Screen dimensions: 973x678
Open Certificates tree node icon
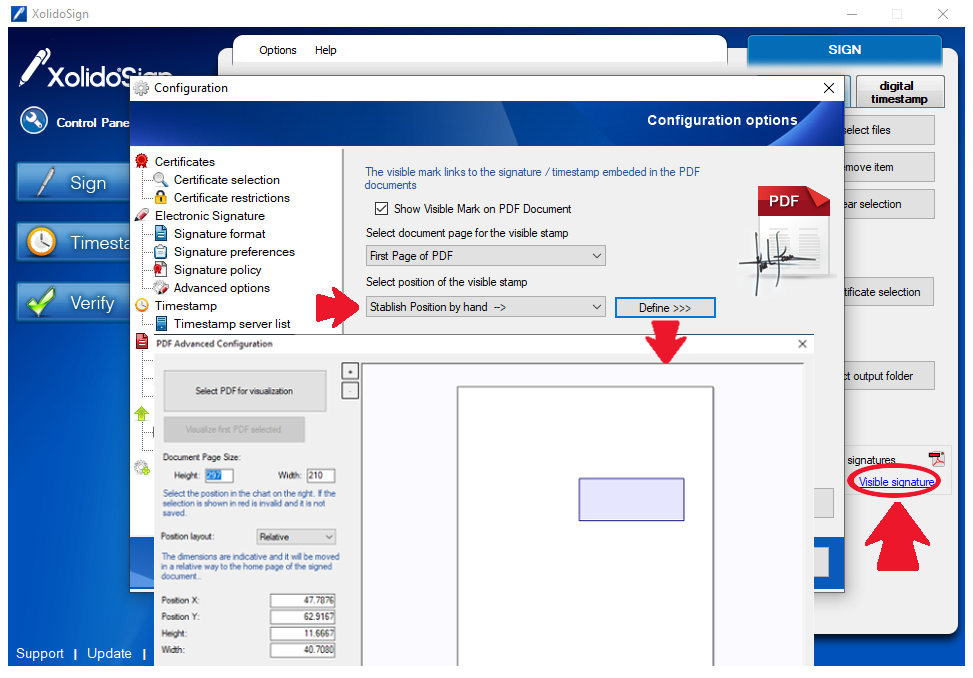(141, 161)
